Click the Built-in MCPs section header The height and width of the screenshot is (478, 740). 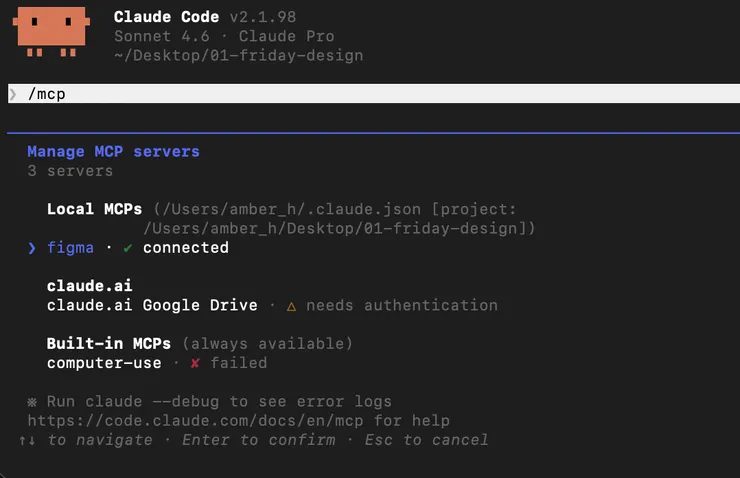point(108,344)
